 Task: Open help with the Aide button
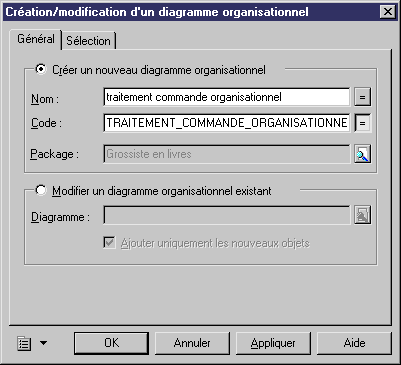point(354,343)
